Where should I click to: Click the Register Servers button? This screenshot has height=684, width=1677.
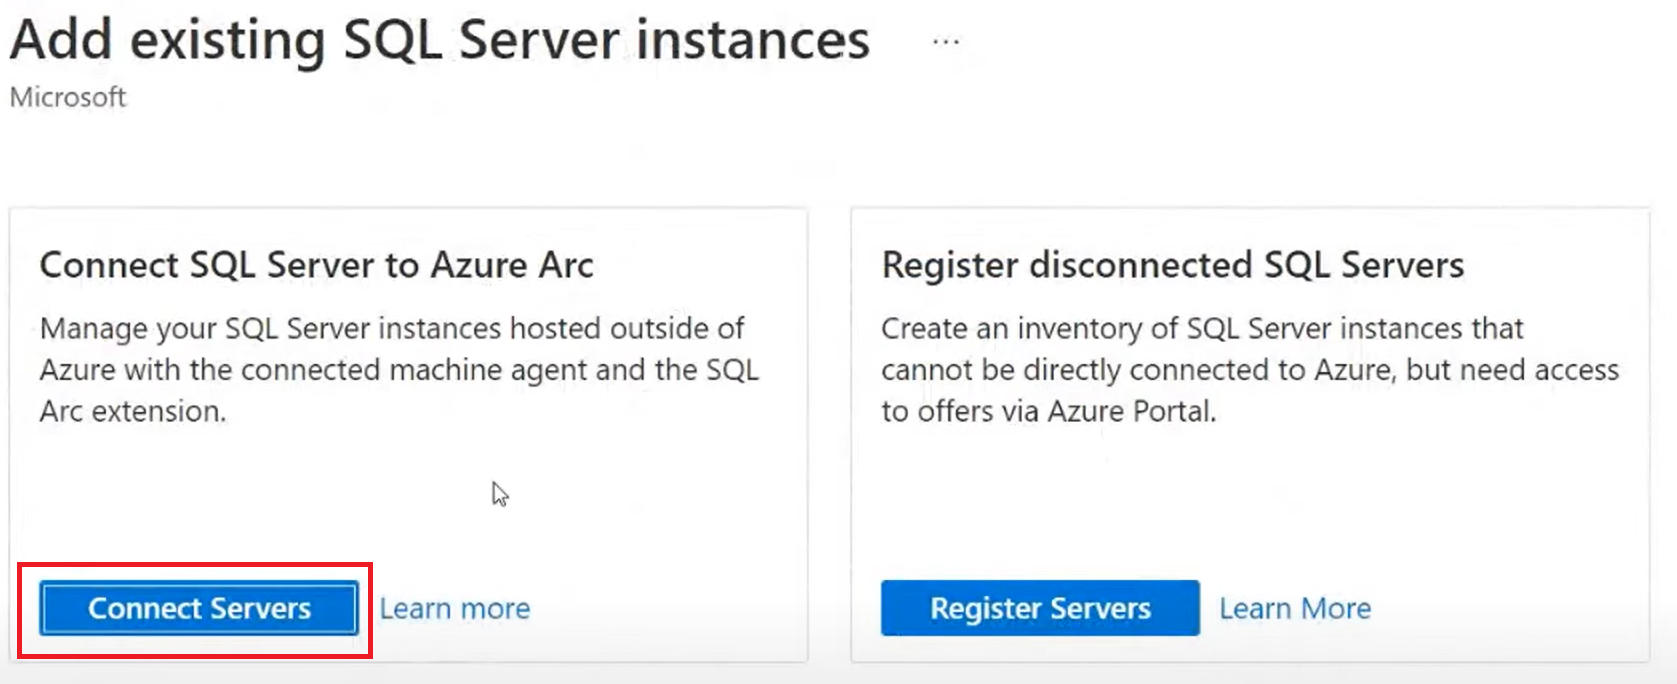[x=1040, y=608]
